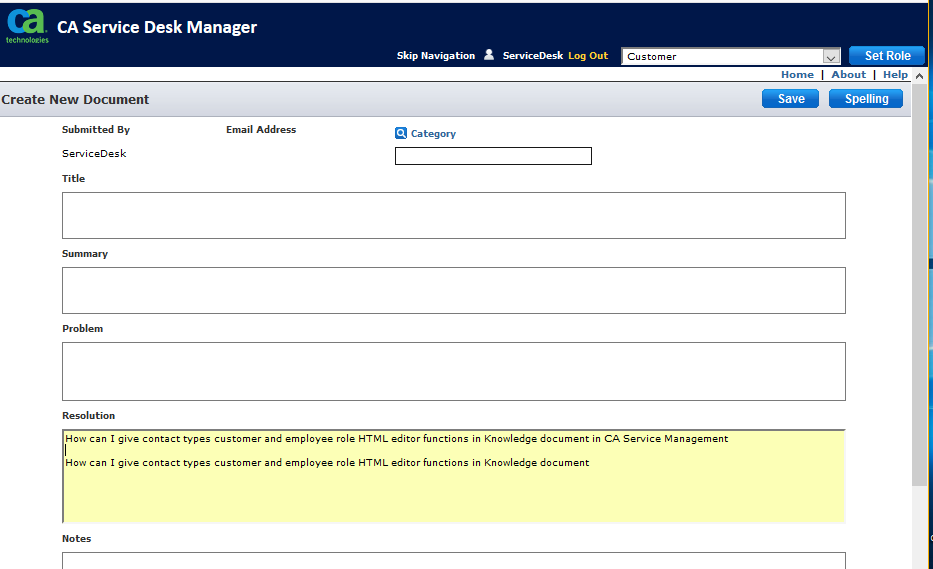Click inside the Title text box

click(x=453, y=215)
